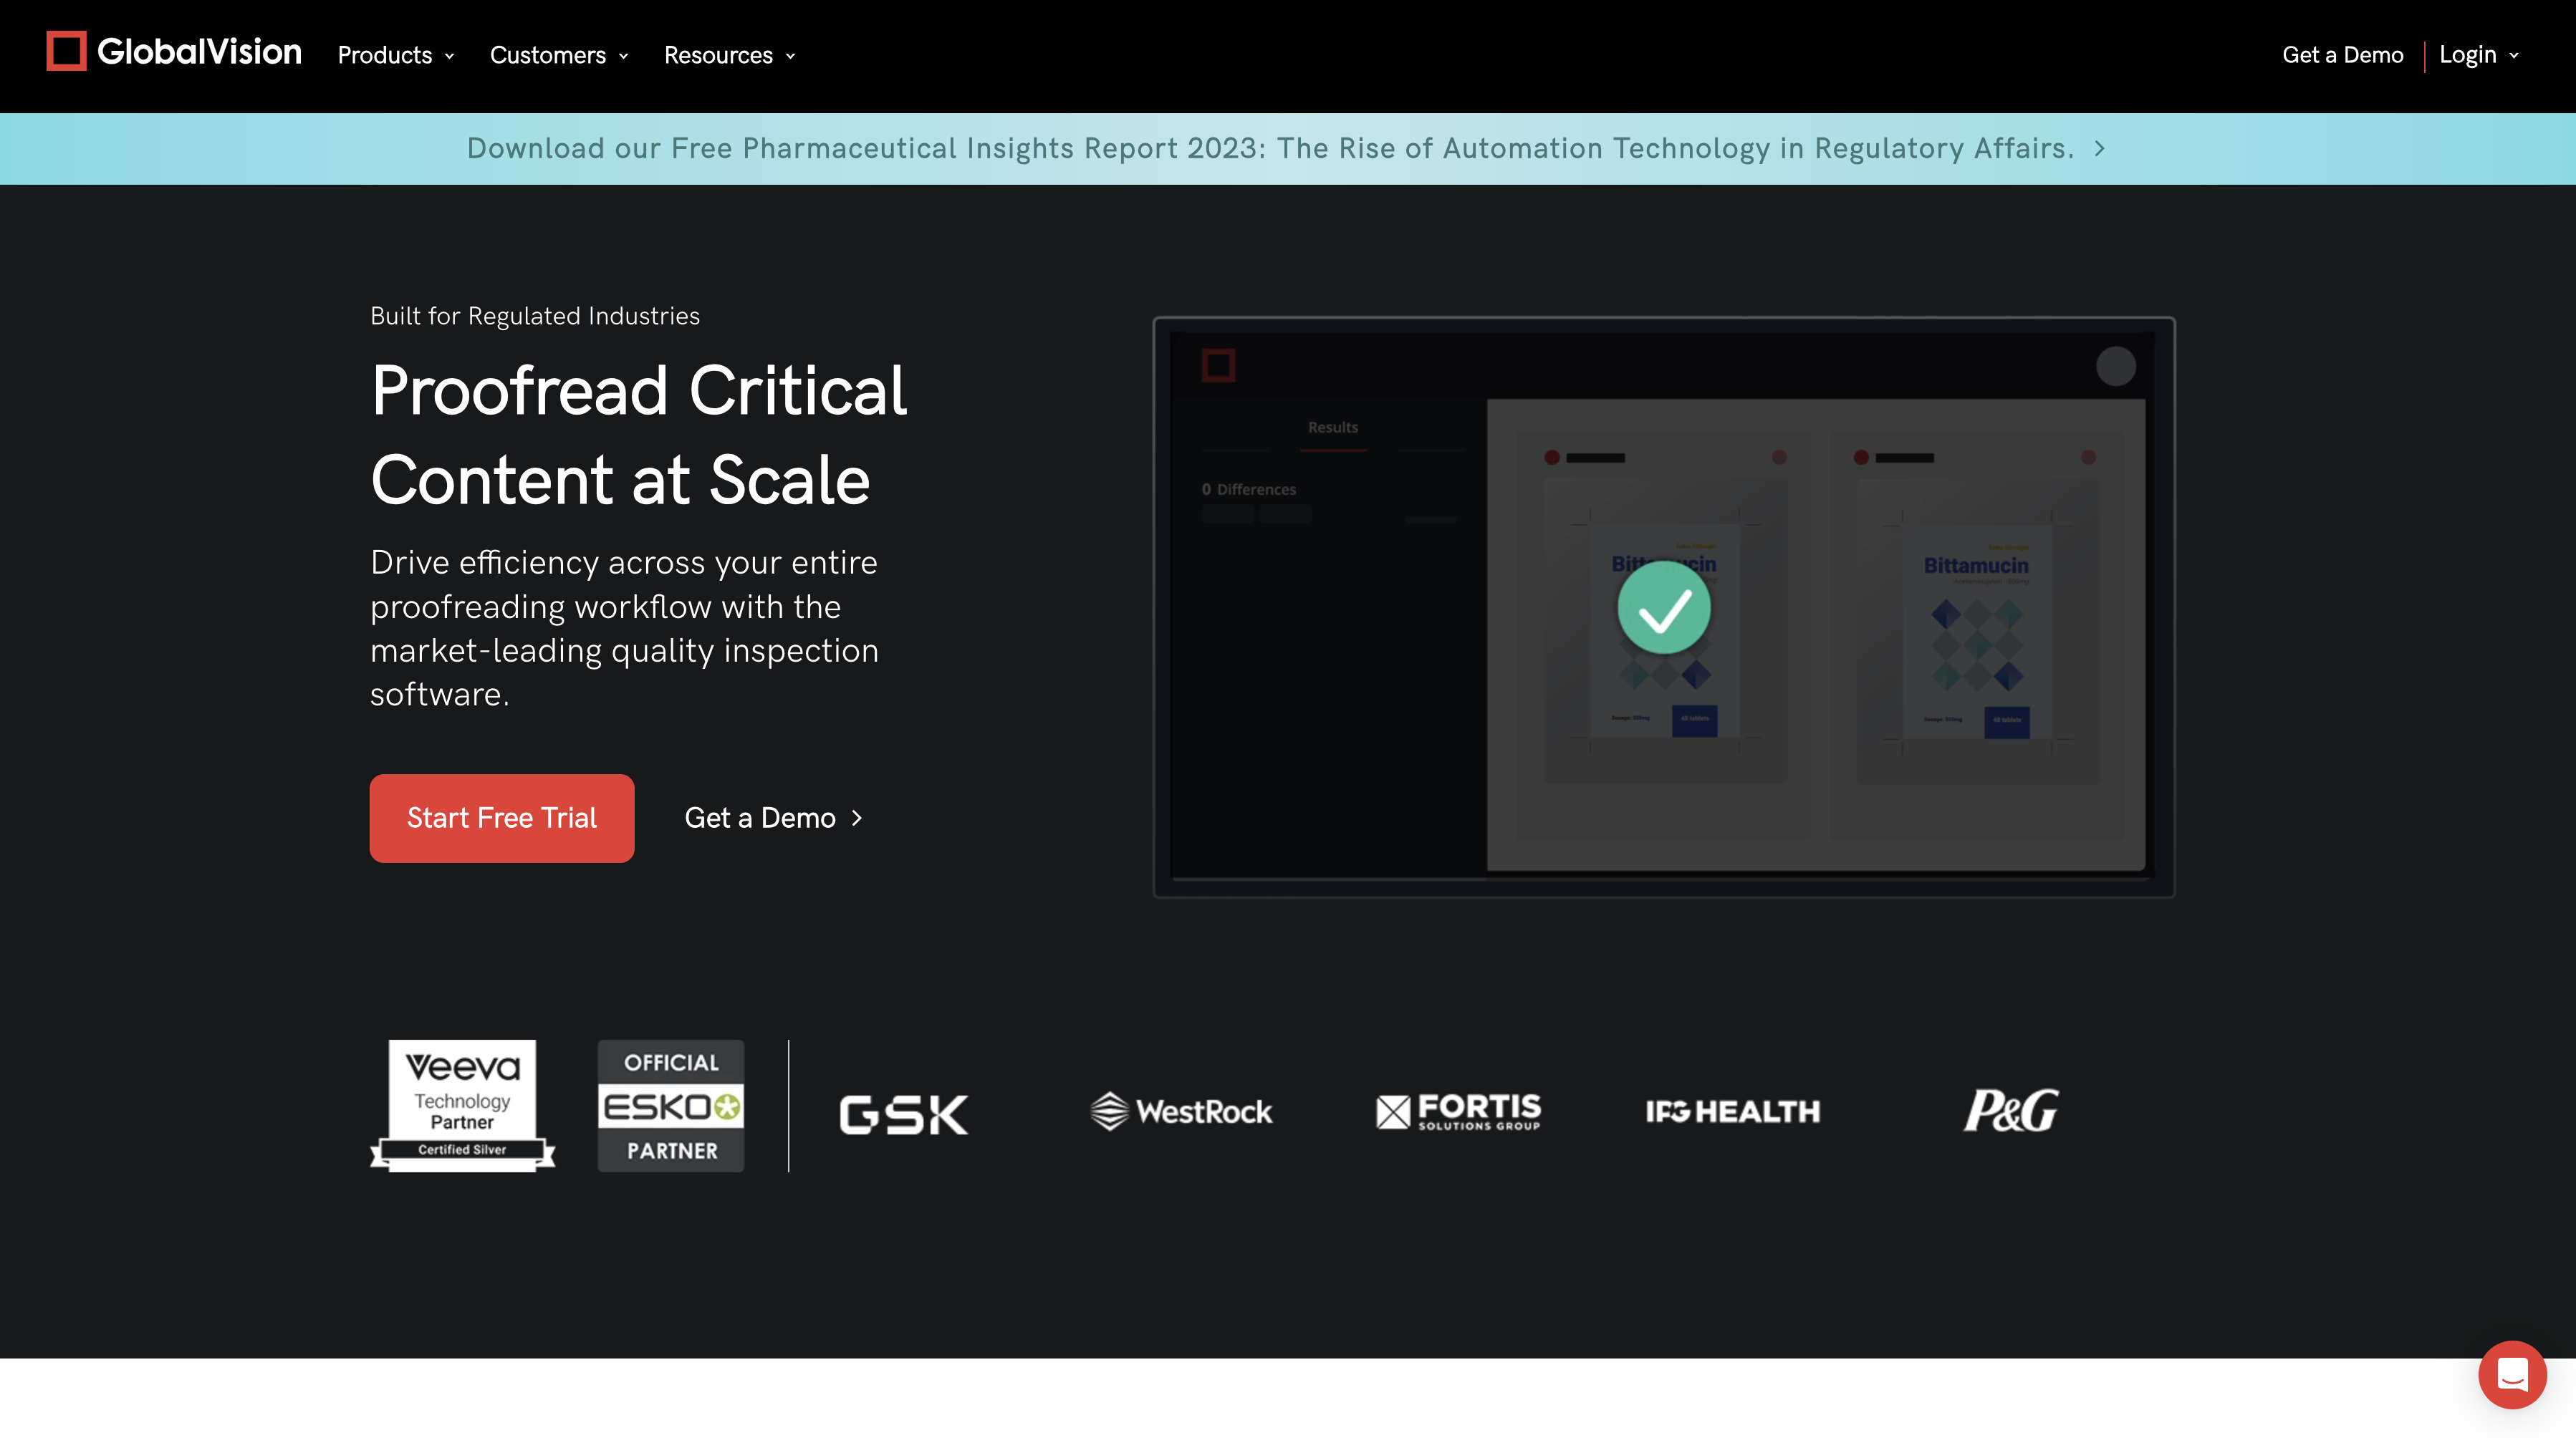Open the Resources dropdown menu

pyautogui.click(x=730, y=55)
